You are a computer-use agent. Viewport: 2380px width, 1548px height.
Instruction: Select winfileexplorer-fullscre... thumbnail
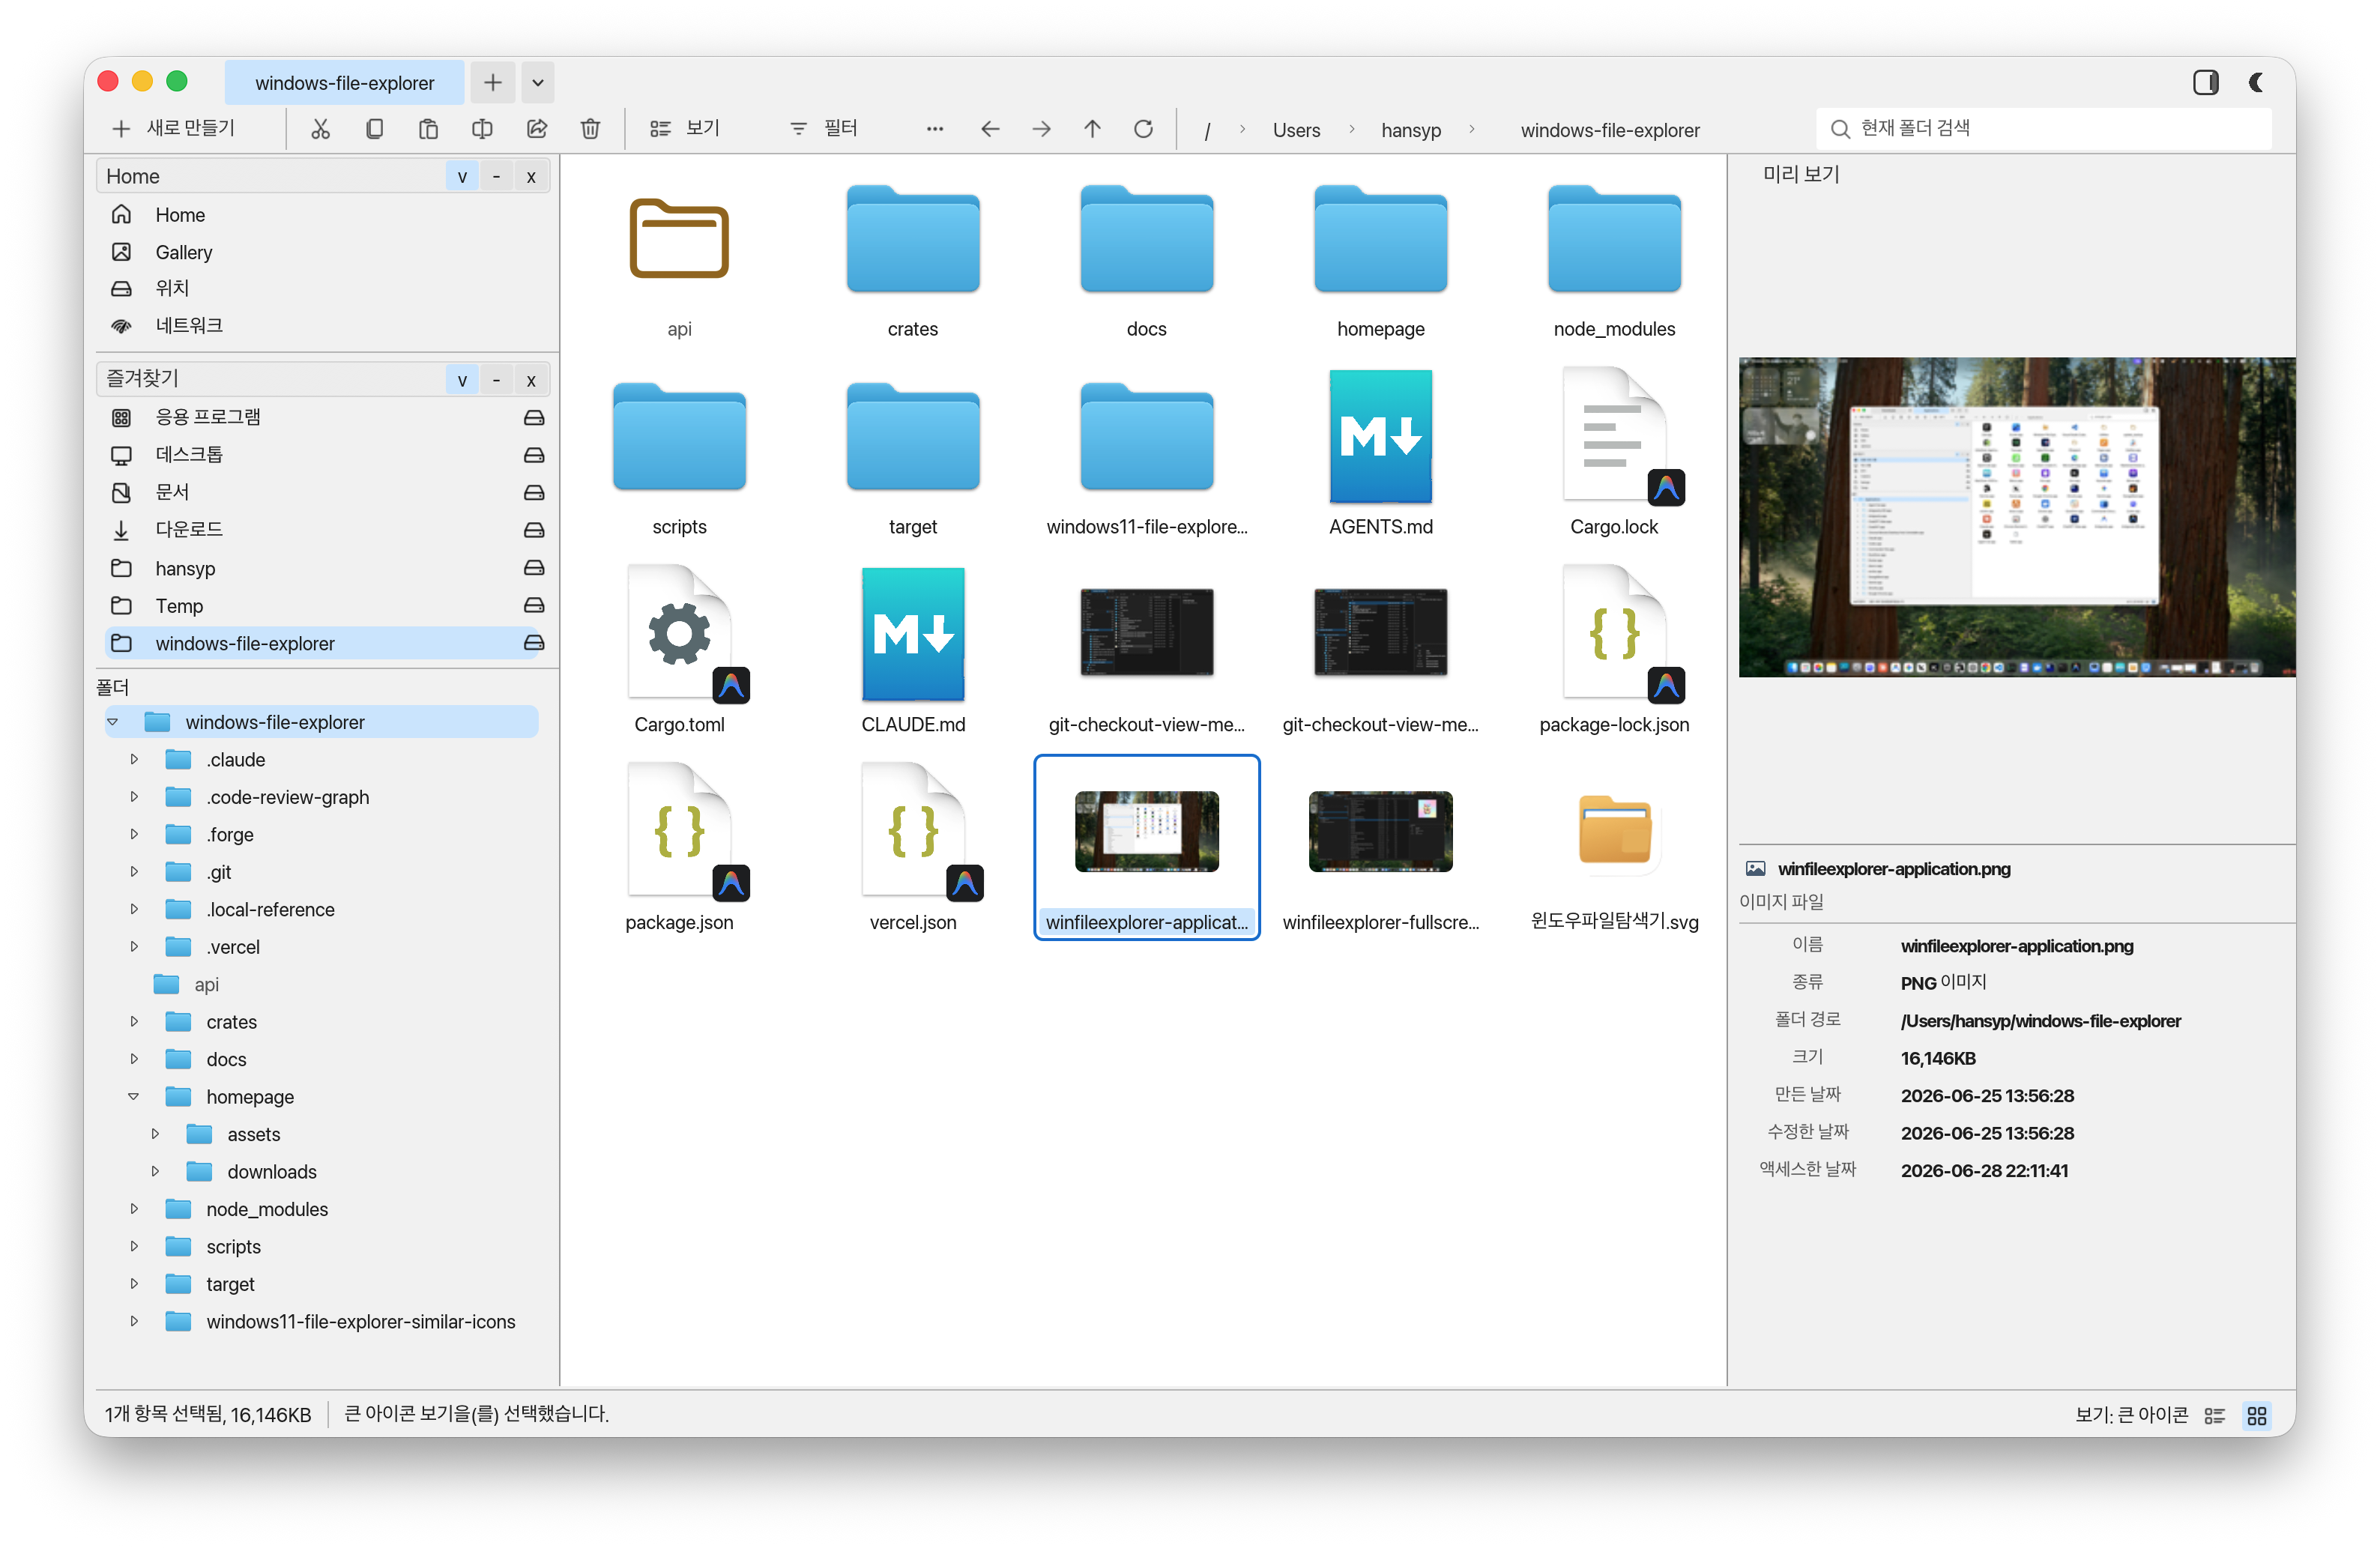[x=1380, y=832]
